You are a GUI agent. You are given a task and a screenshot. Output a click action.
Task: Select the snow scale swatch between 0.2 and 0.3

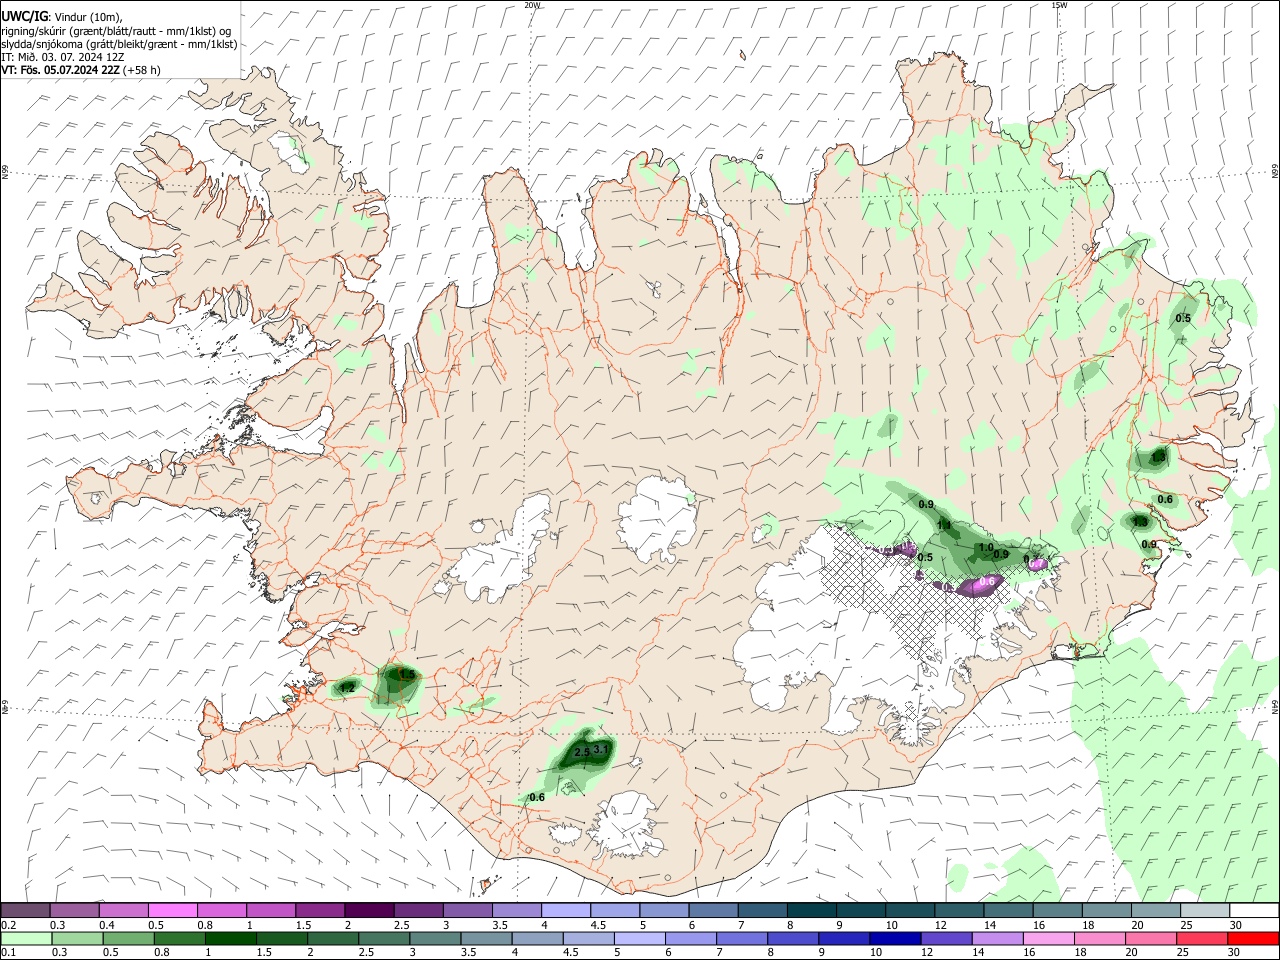pos(25,911)
